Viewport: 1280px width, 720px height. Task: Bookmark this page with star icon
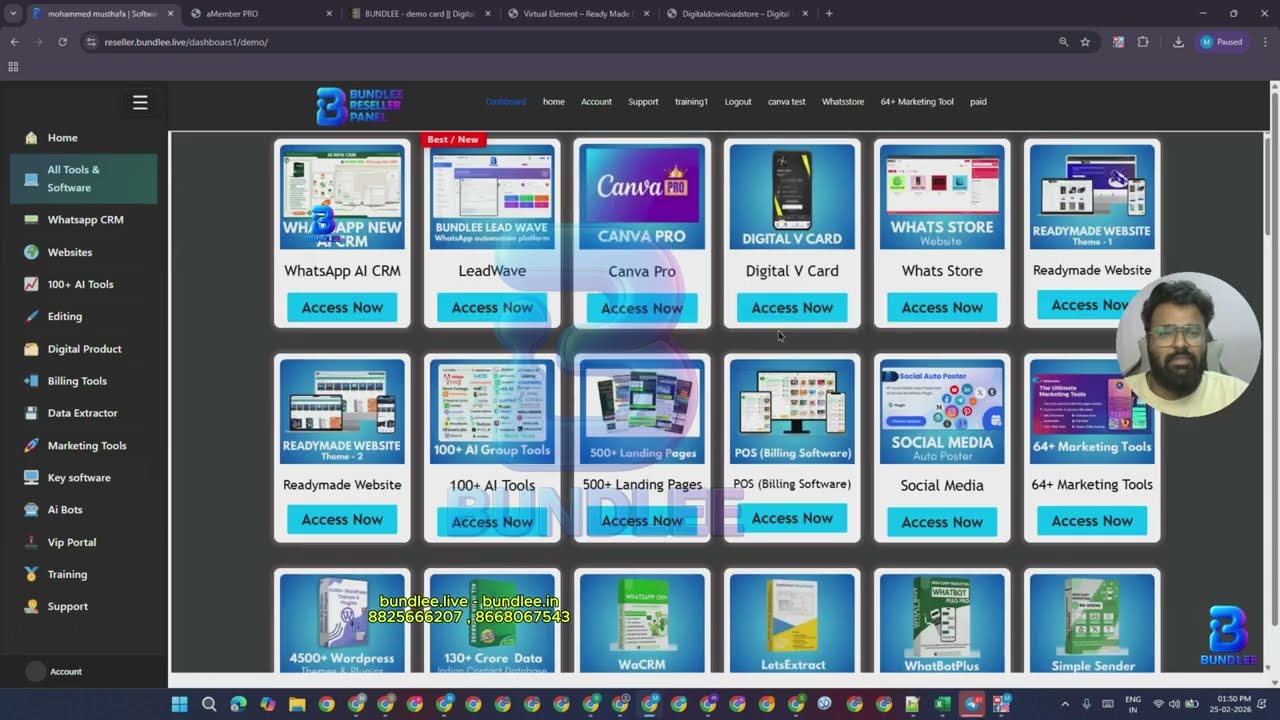(x=1085, y=42)
